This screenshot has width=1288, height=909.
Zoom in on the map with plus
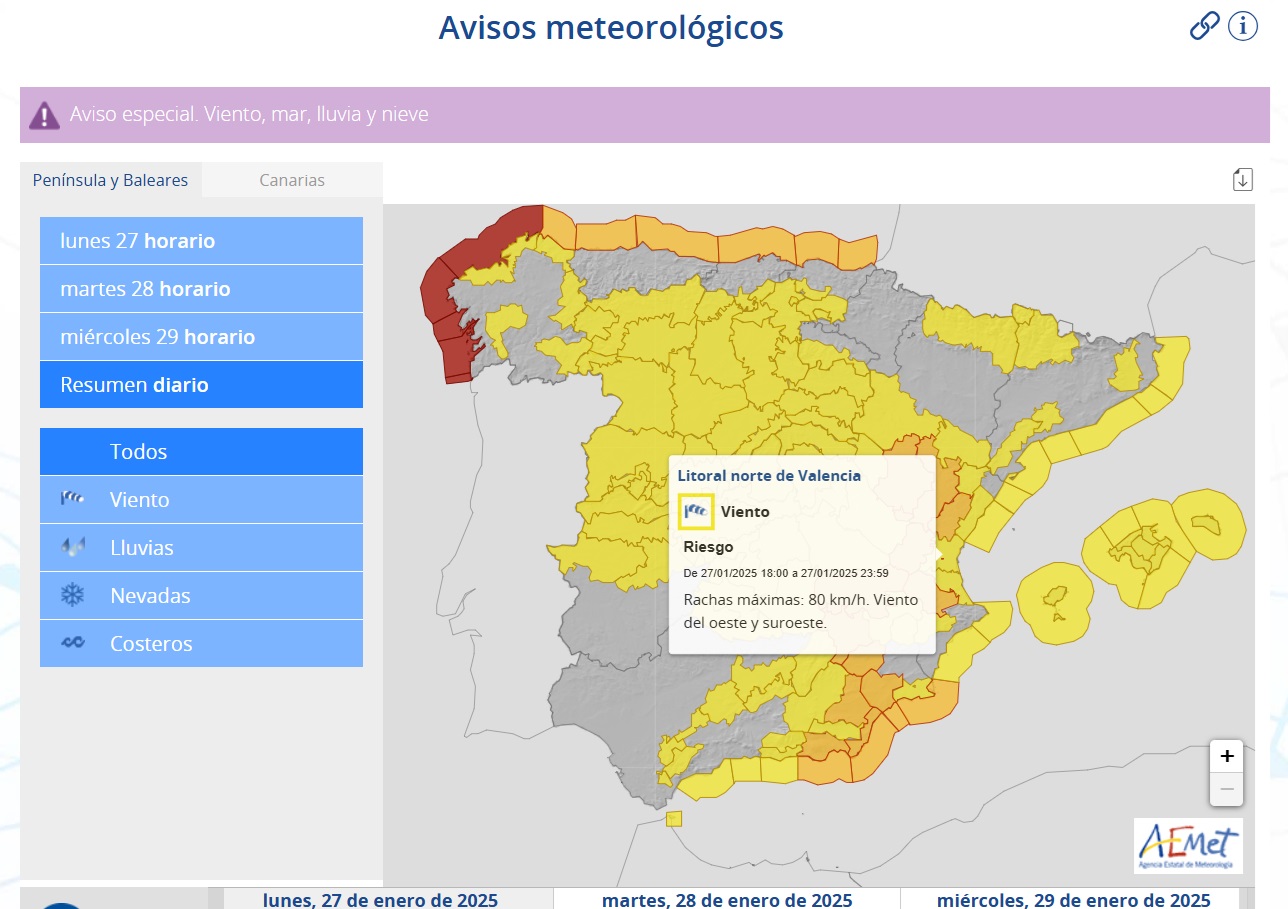click(x=1227, y=756)
